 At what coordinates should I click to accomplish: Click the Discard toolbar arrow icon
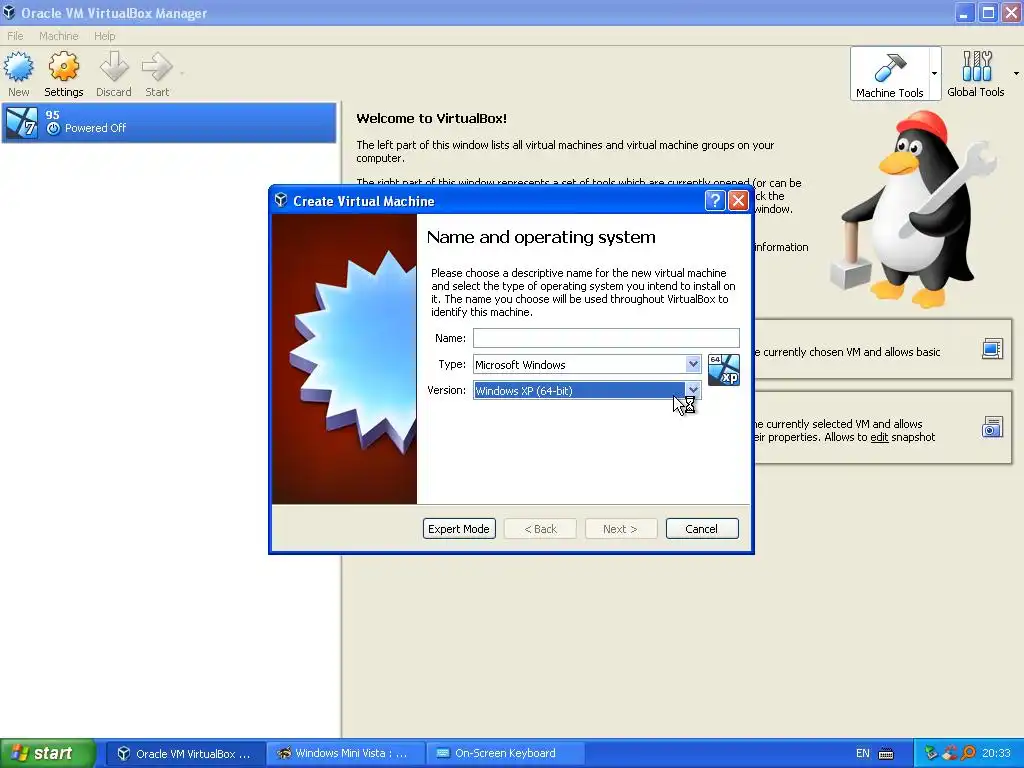pyautogui.click(x=114, y=67)
